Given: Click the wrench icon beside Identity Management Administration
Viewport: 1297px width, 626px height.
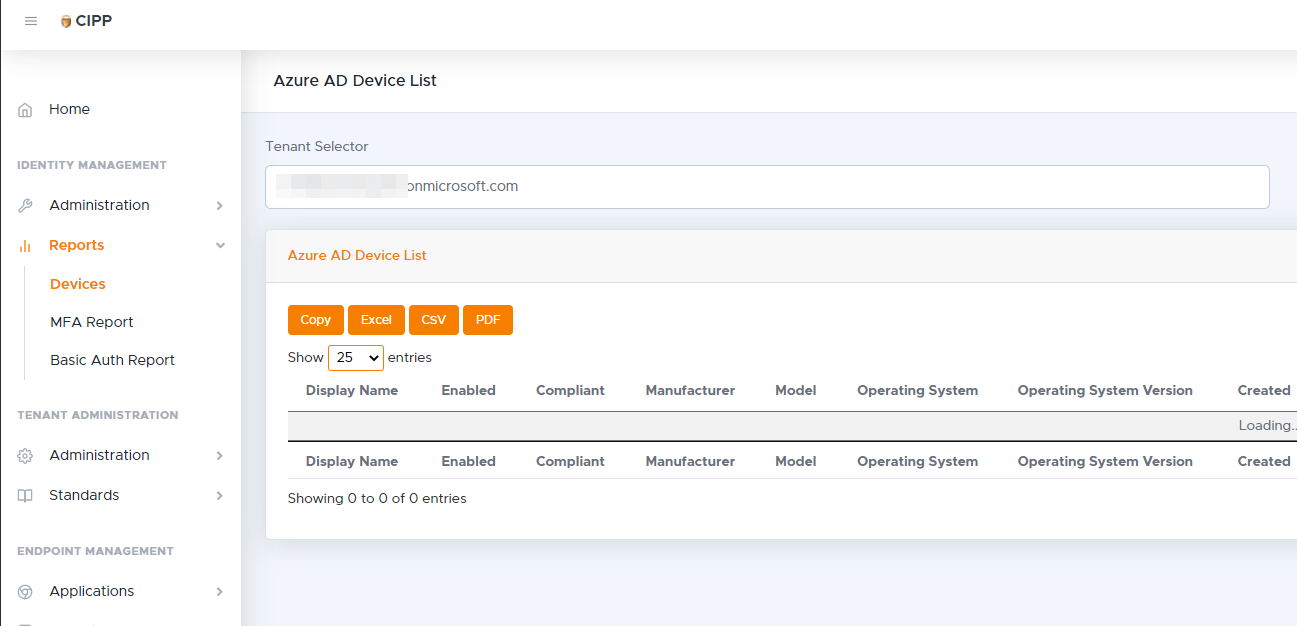Looking at the screenshot, I should (x=25, y=205).
